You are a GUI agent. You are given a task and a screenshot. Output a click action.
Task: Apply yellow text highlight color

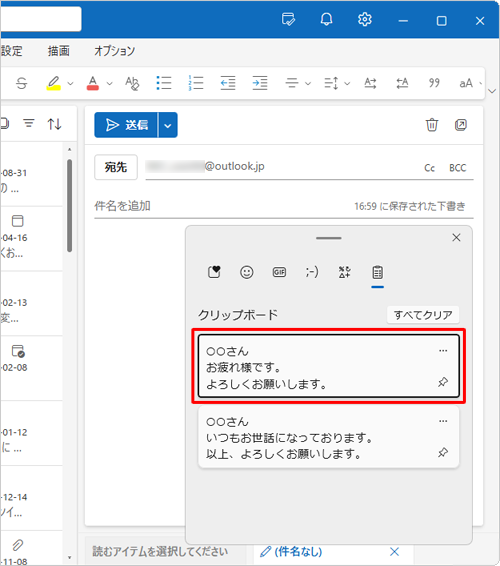point(53,83)
